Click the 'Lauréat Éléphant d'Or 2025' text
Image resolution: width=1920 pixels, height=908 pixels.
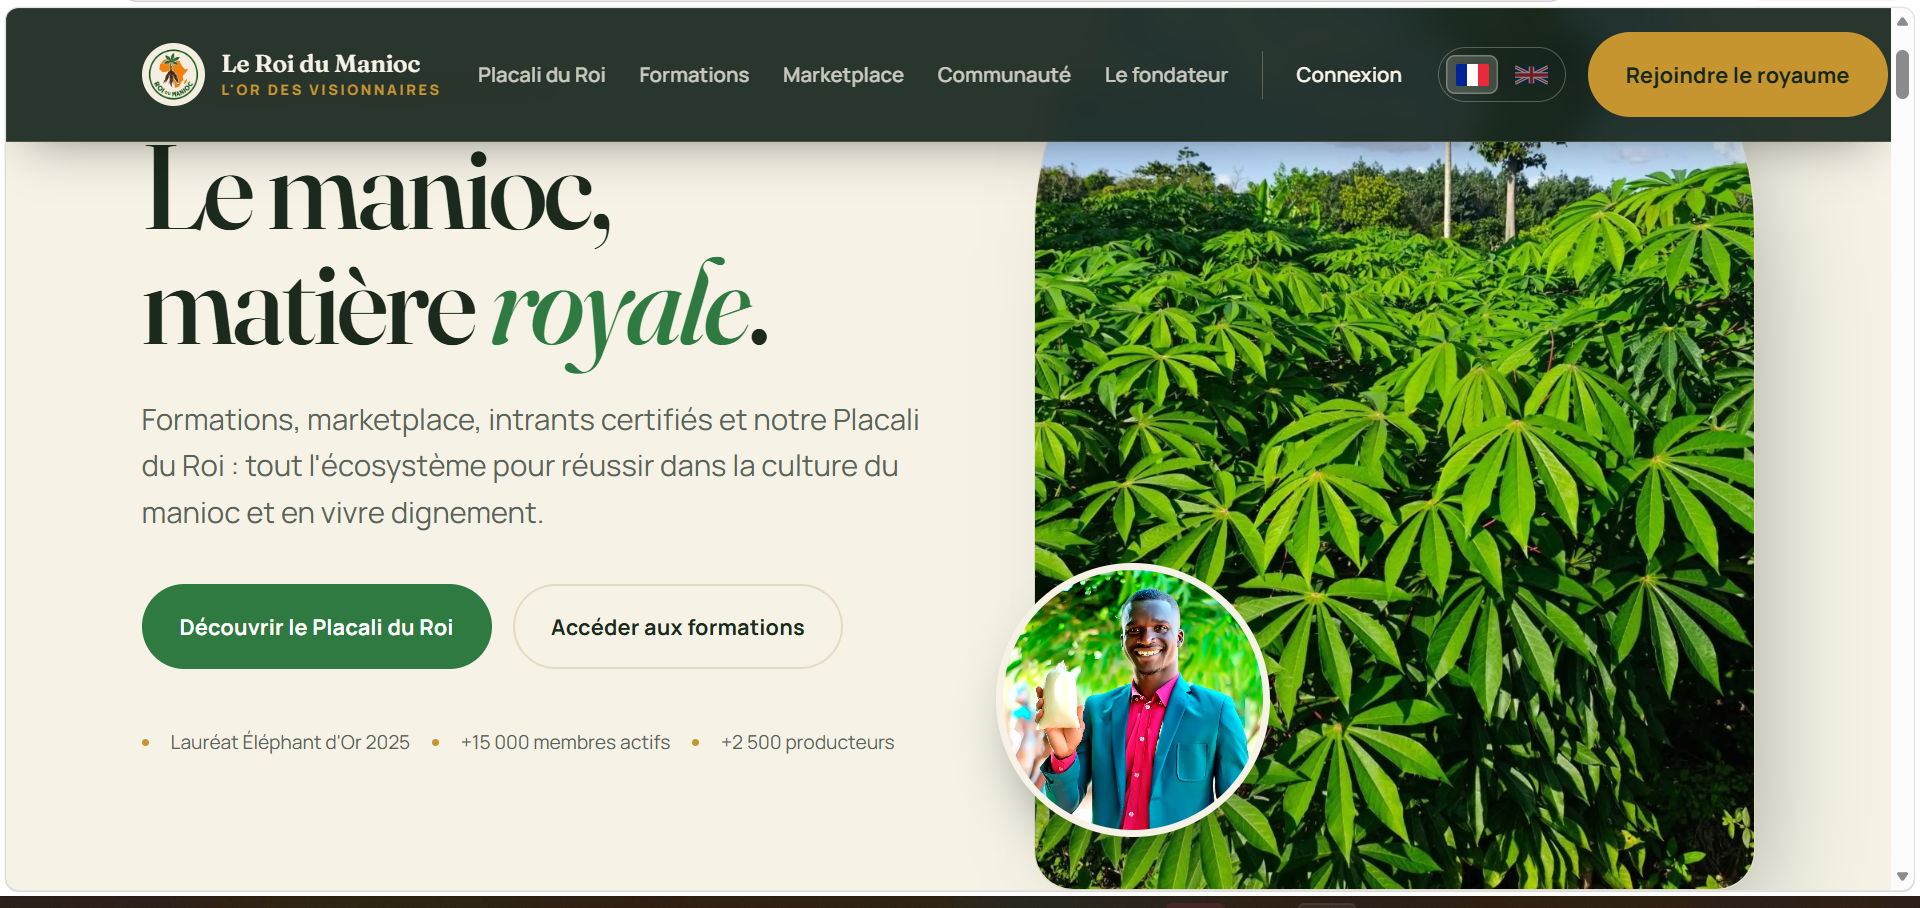pyautogui.click(x=290, y=742)
